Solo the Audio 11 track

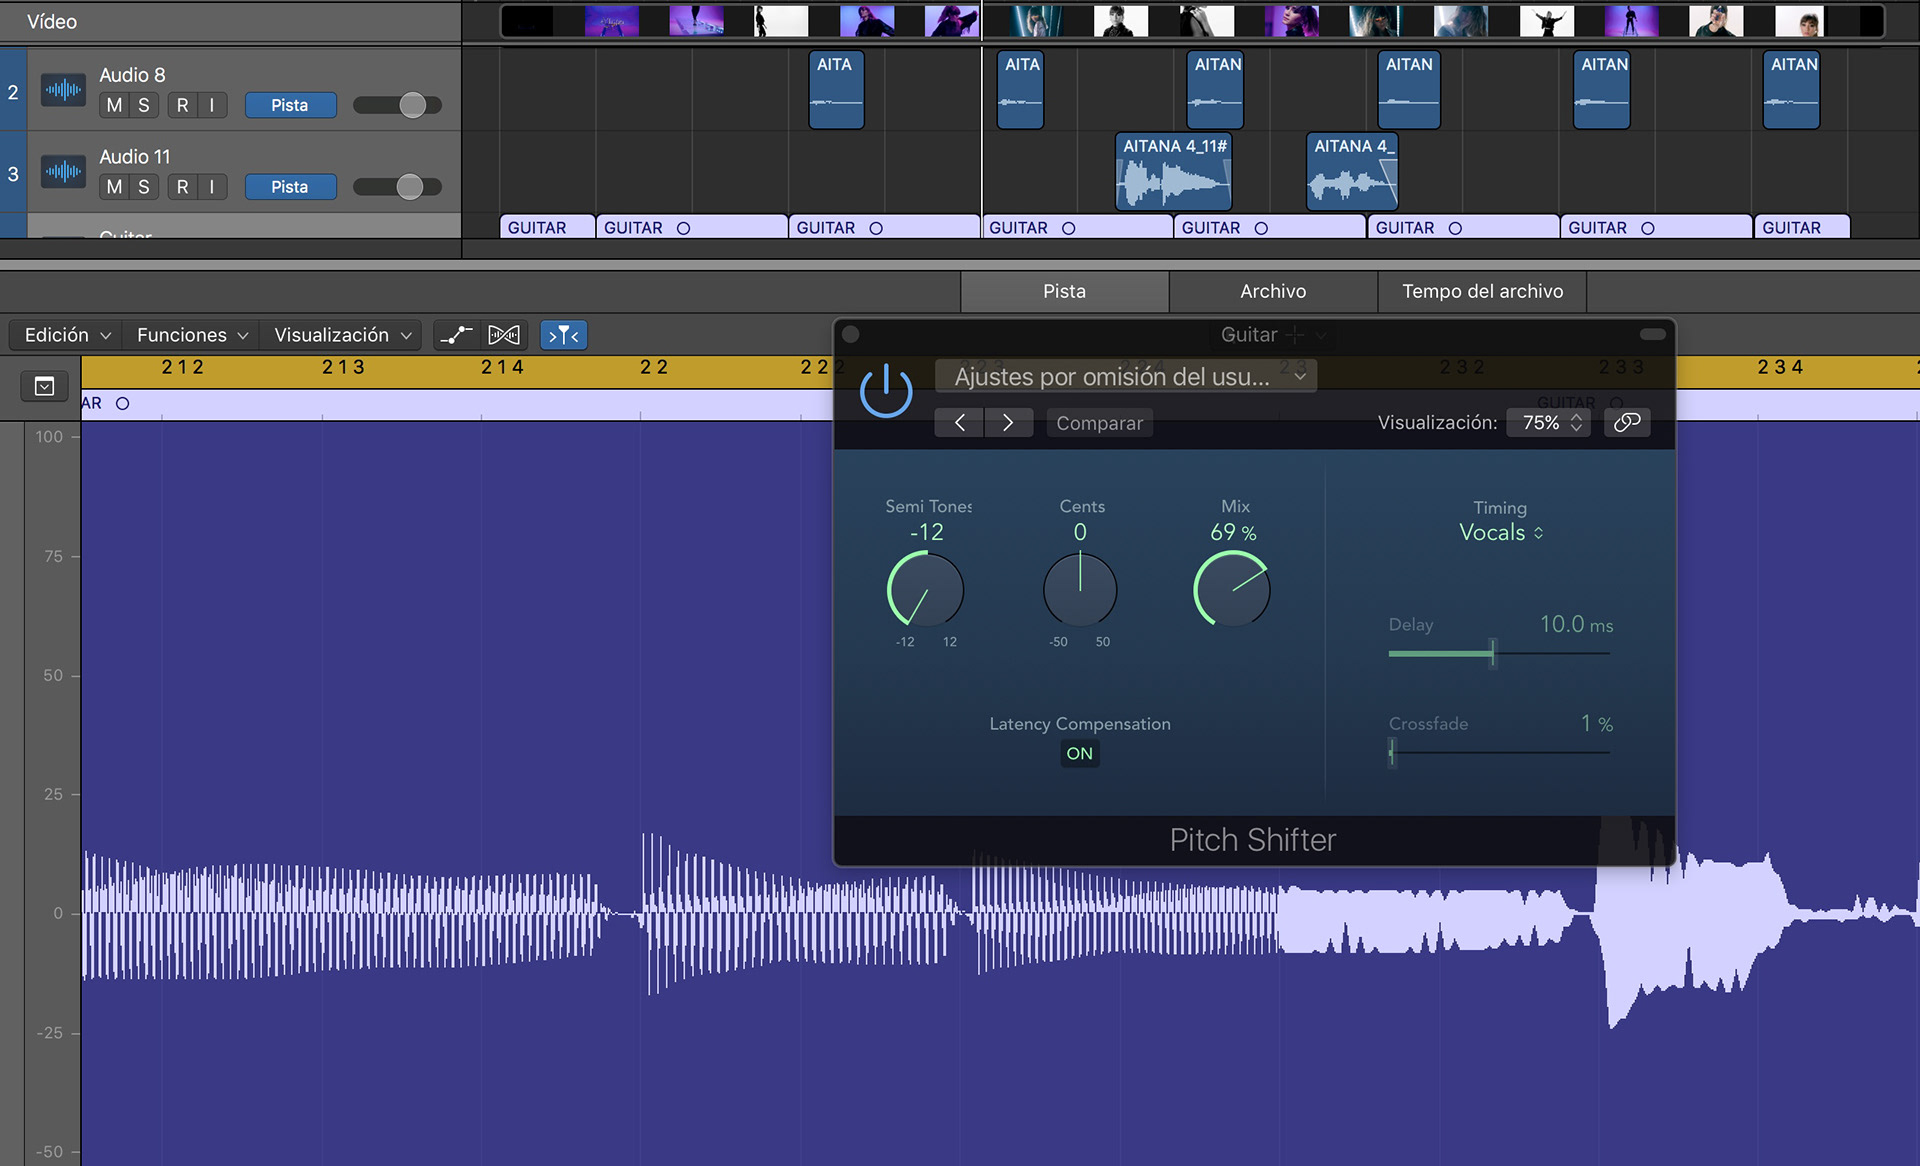coord(144,187)
